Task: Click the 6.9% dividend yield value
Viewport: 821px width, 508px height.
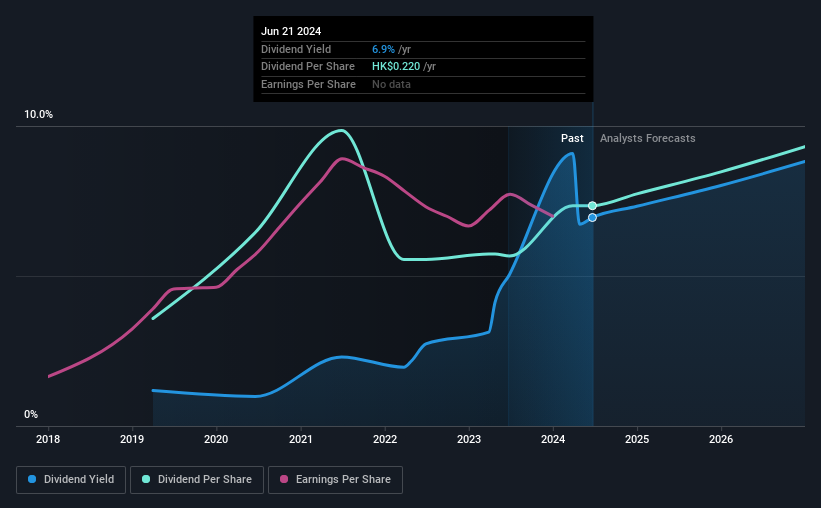Action: [383, 49]
